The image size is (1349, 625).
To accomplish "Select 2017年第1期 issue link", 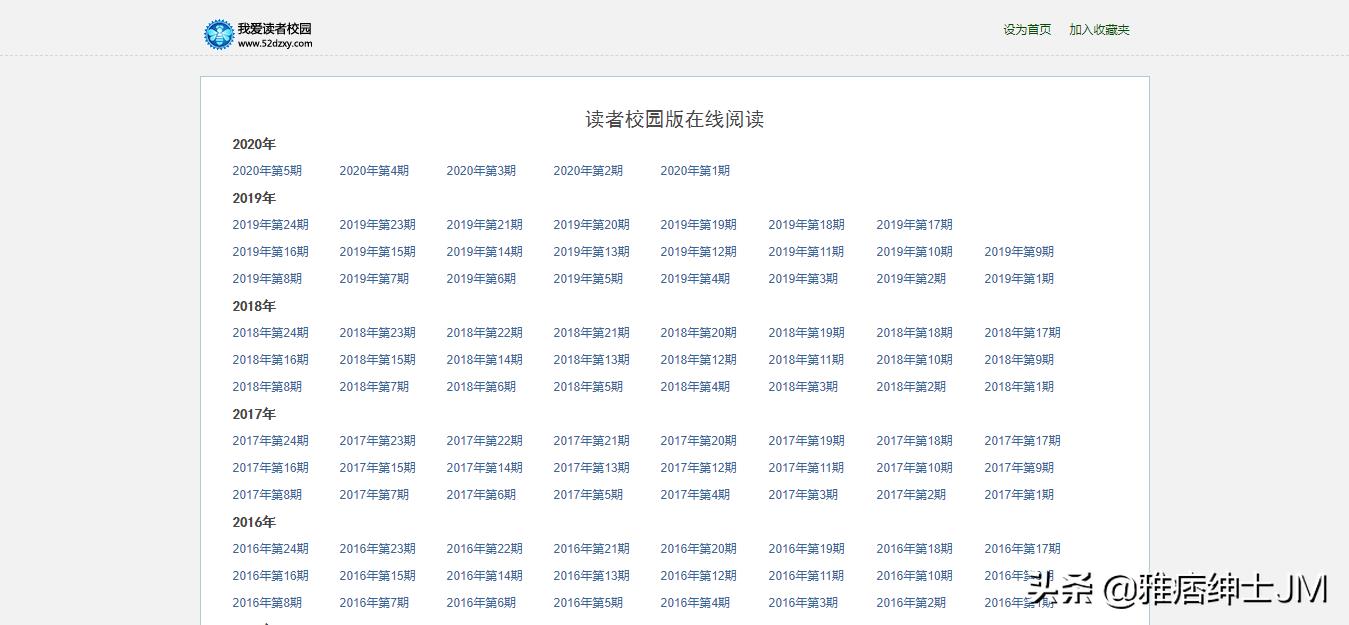I will [1019, 495].
